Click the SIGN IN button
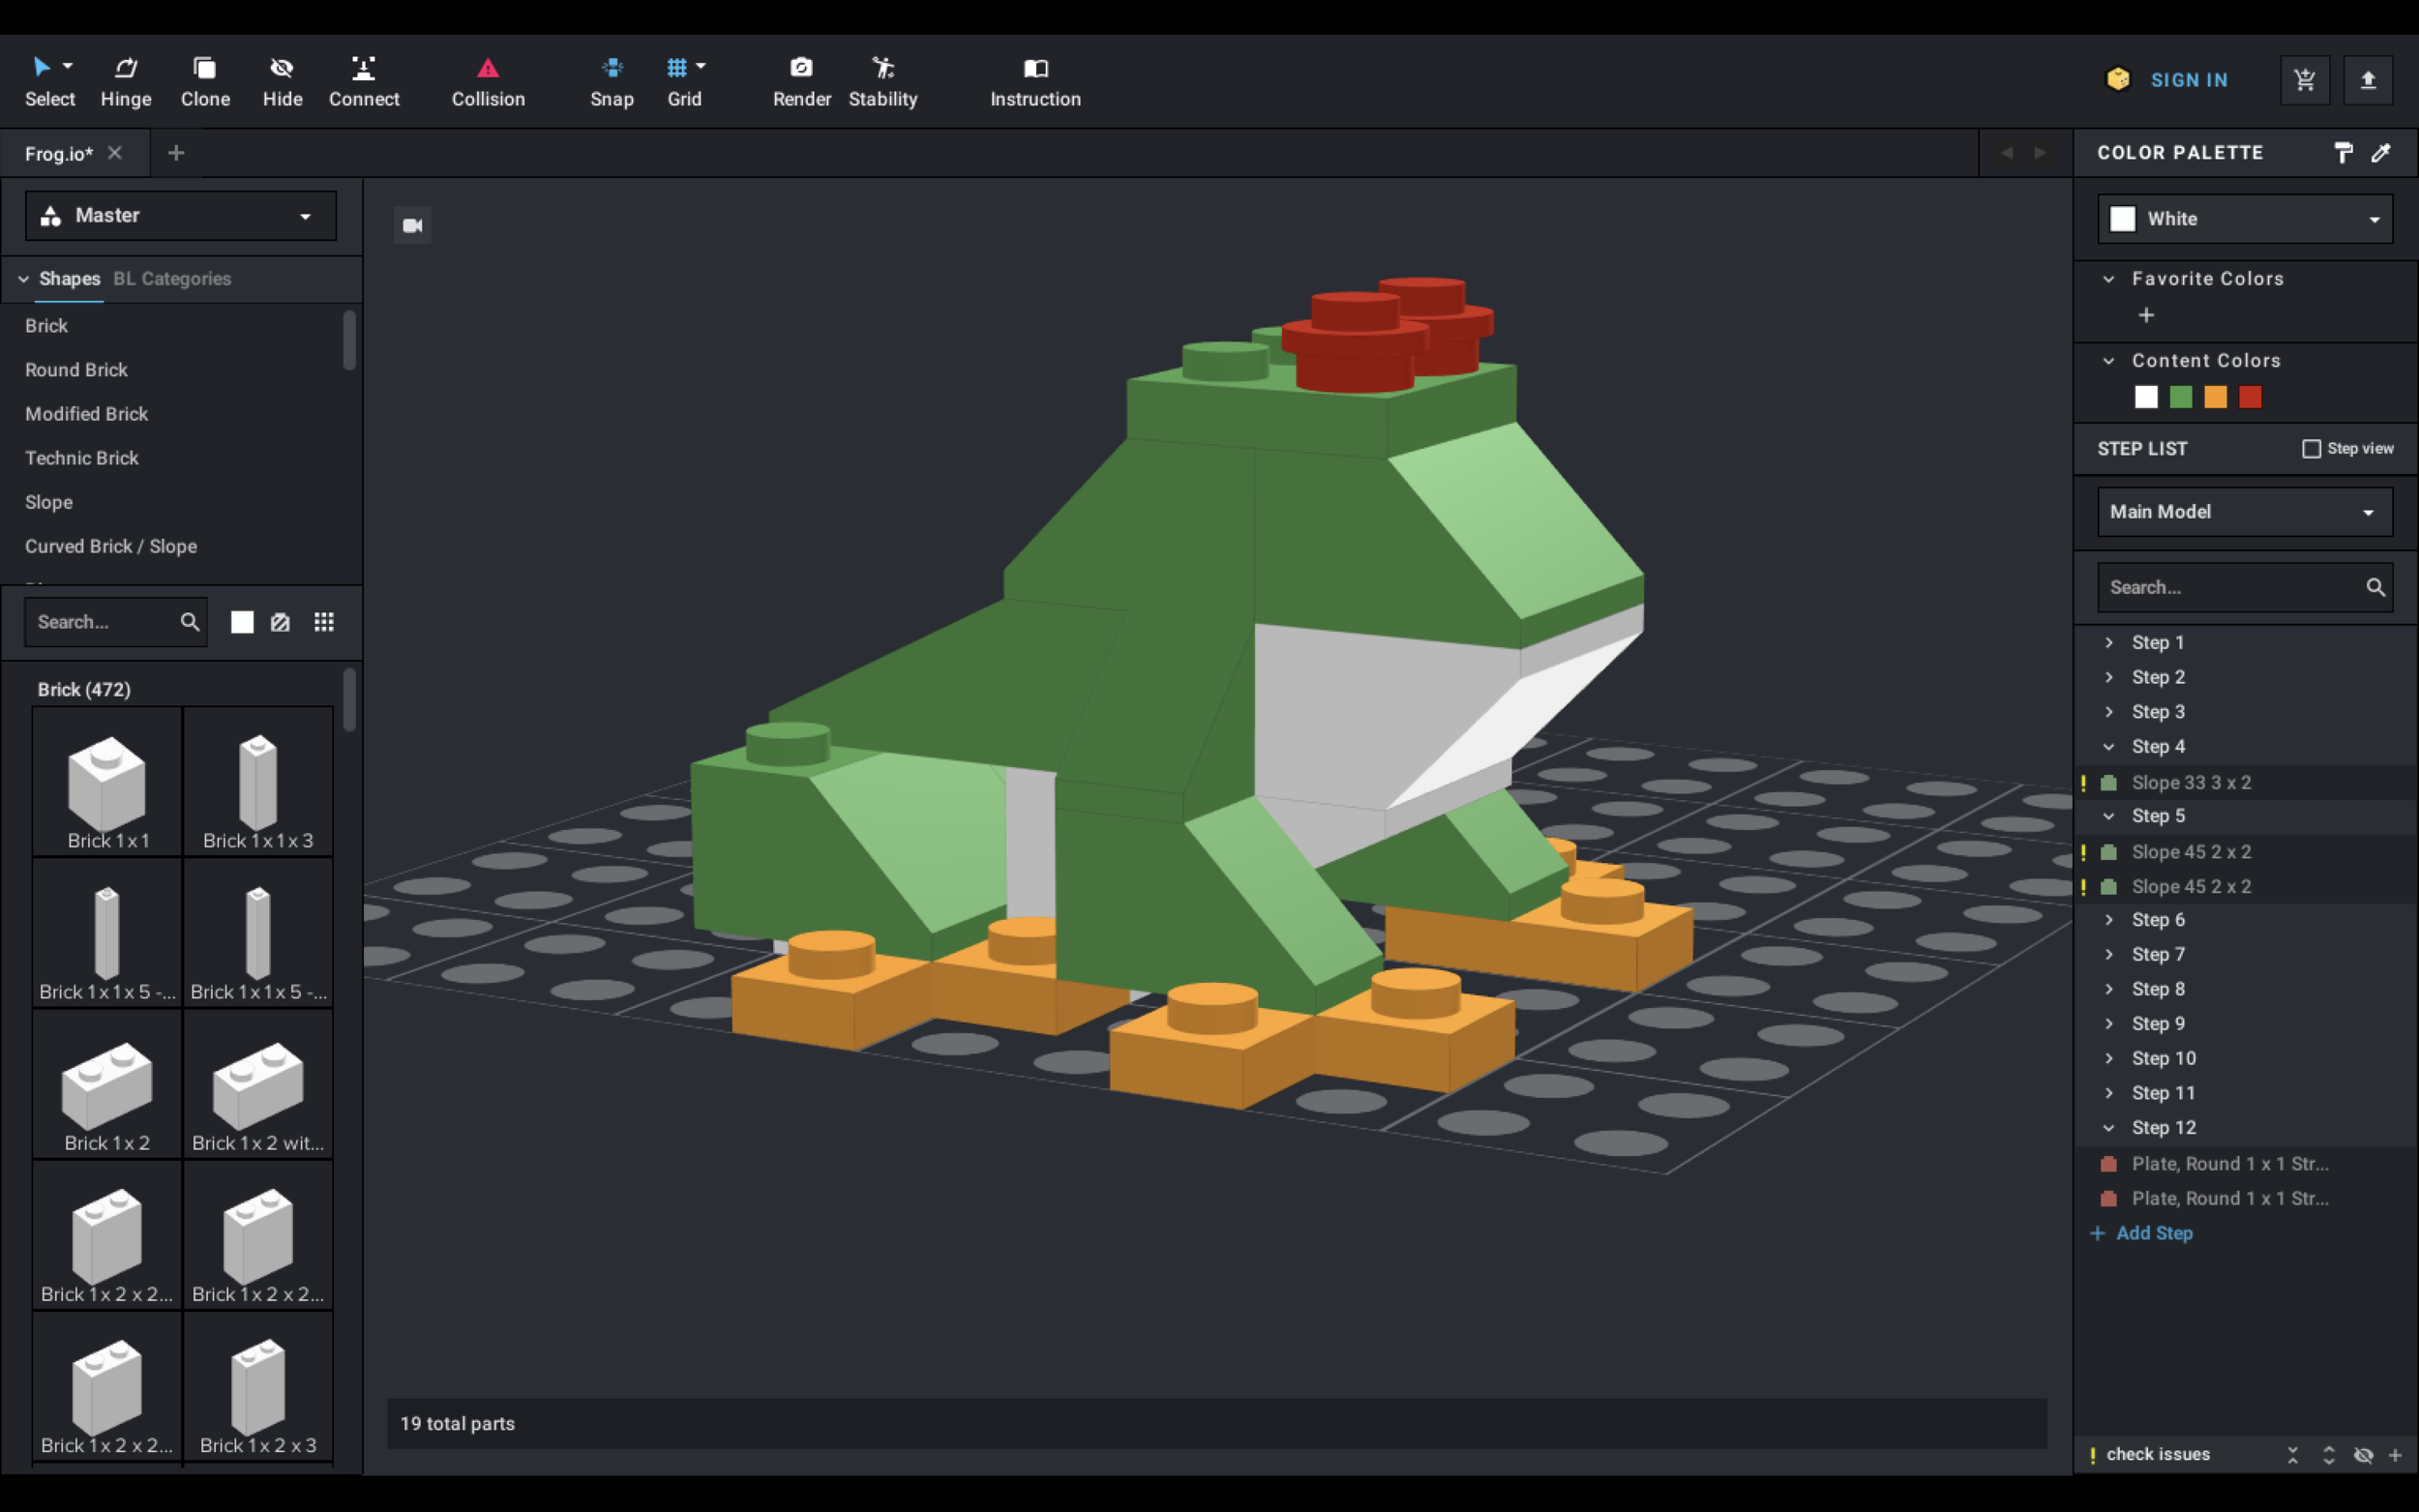The height and width of the screenshot is (1512, 2419). (x=2189, y=79)
